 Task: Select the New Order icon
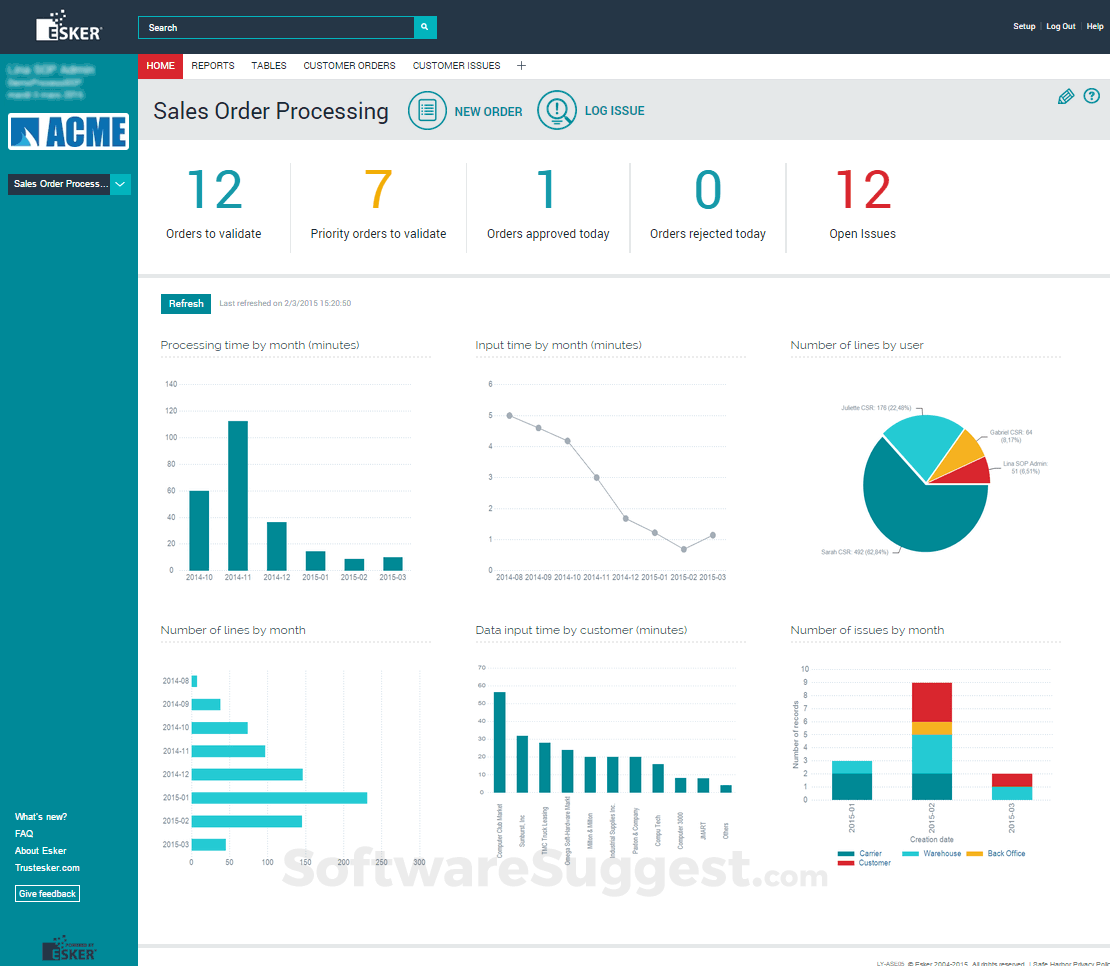click(427, 110)
